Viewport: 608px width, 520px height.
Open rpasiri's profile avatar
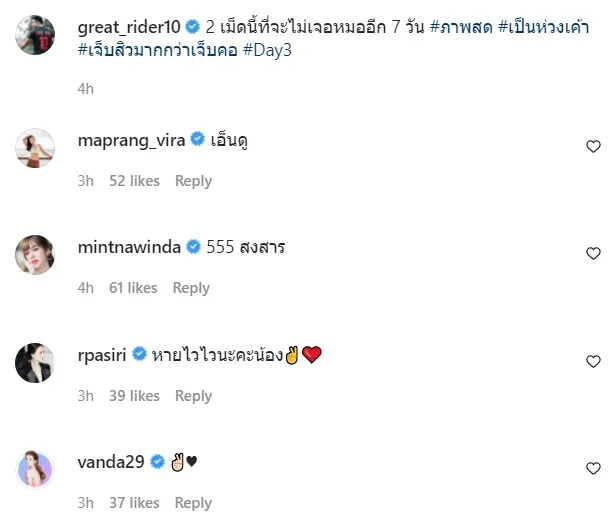point(34,362)
